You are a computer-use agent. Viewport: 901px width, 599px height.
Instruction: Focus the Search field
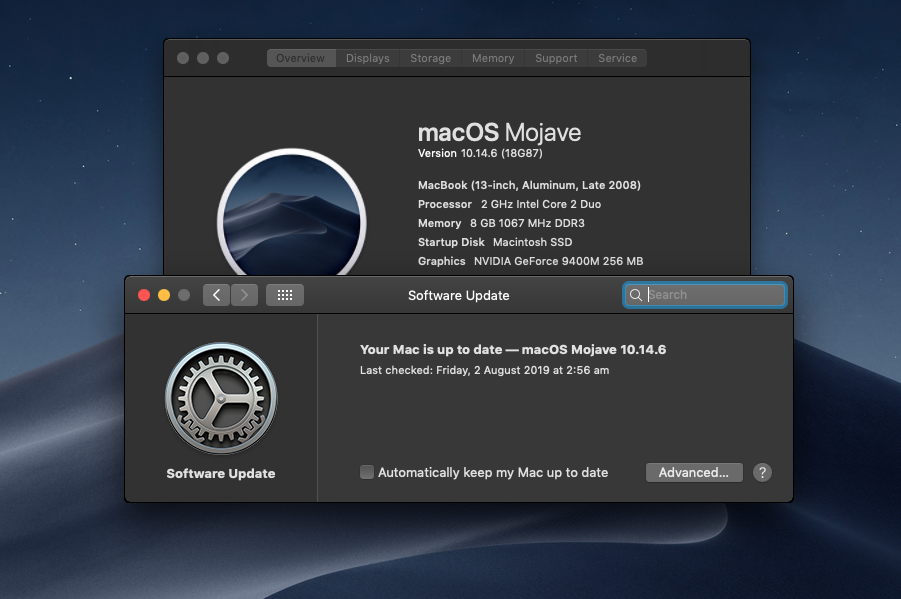tap(705, 295)
